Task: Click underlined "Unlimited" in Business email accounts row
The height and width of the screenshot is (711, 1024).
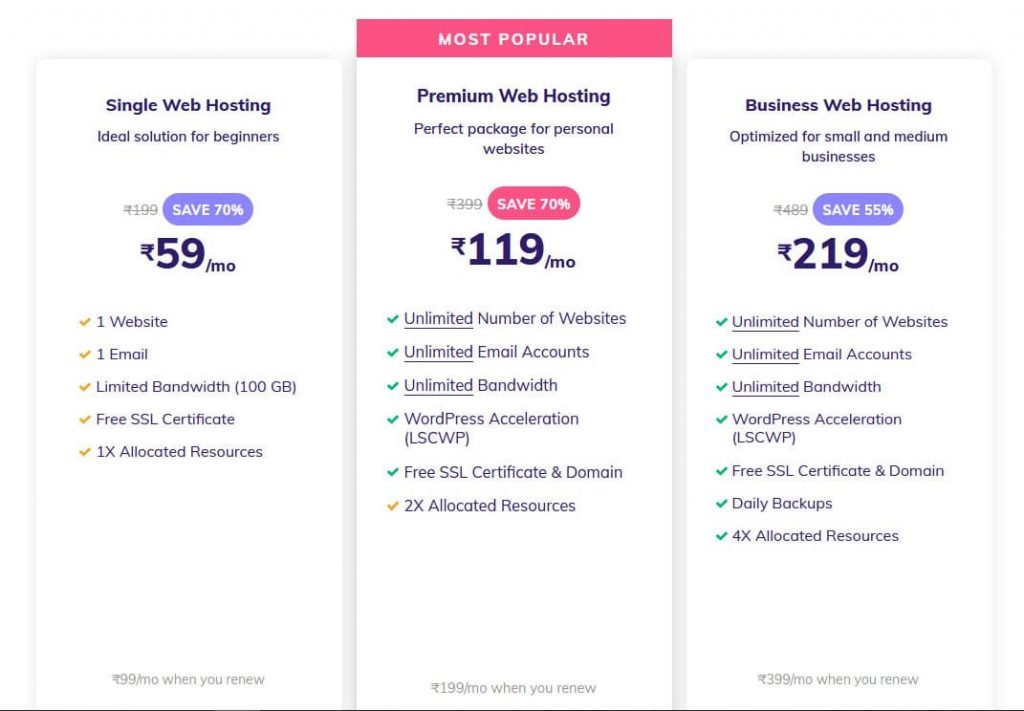Action: pyautogui.click(x=766, y=354)
